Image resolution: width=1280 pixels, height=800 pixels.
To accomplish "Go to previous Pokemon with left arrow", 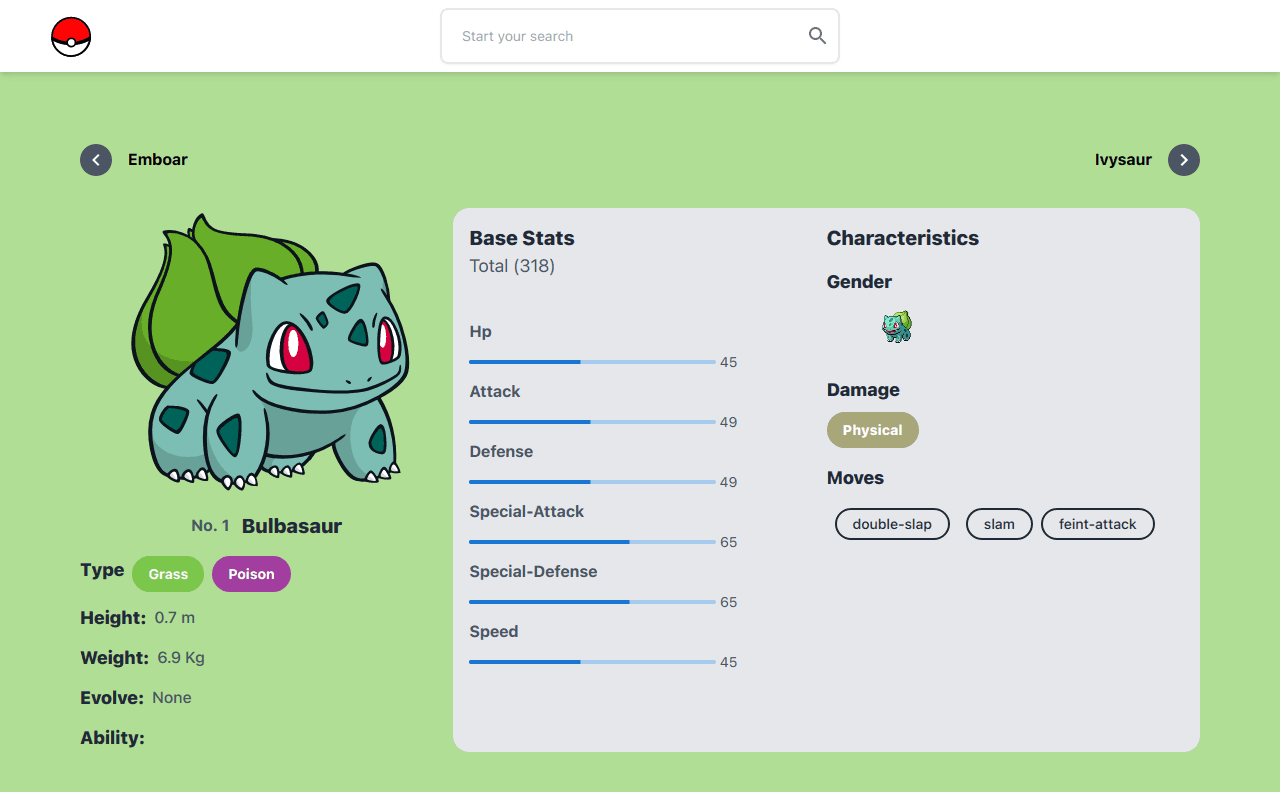I will (x=96, y=160).
